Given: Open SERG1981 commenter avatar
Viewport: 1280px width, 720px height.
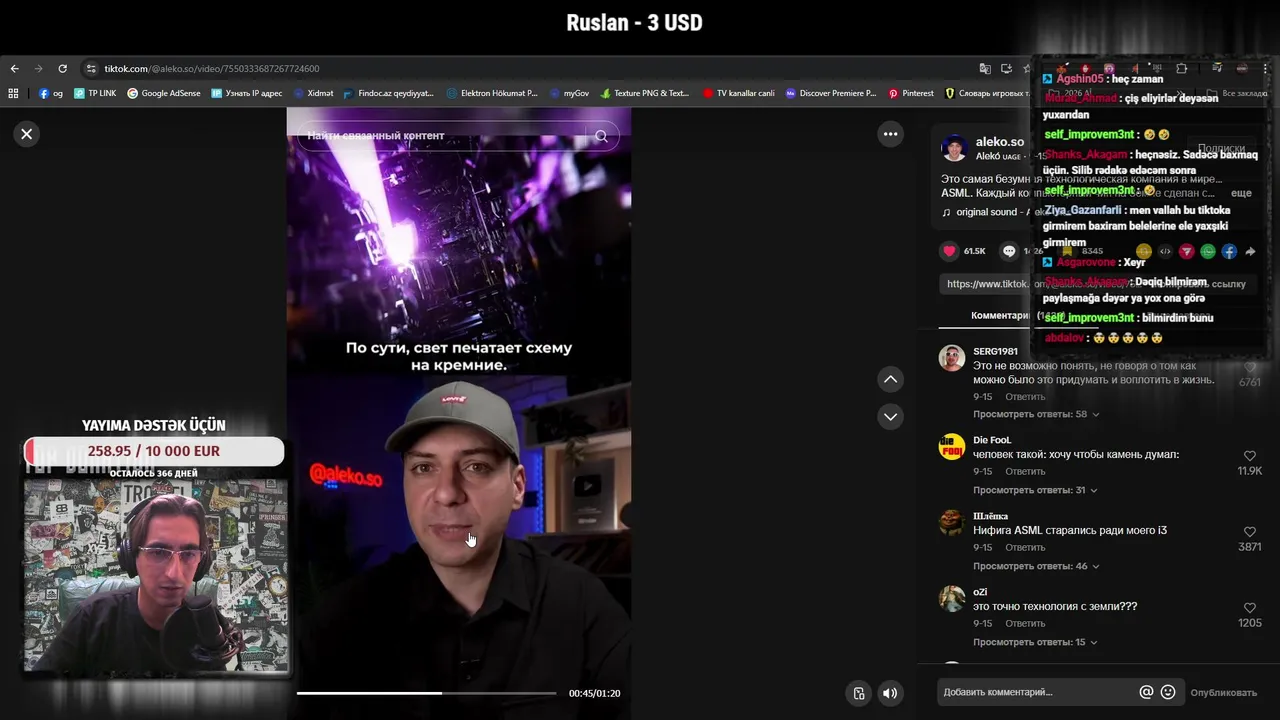Looking at the screenshot, I should point(952,358).
